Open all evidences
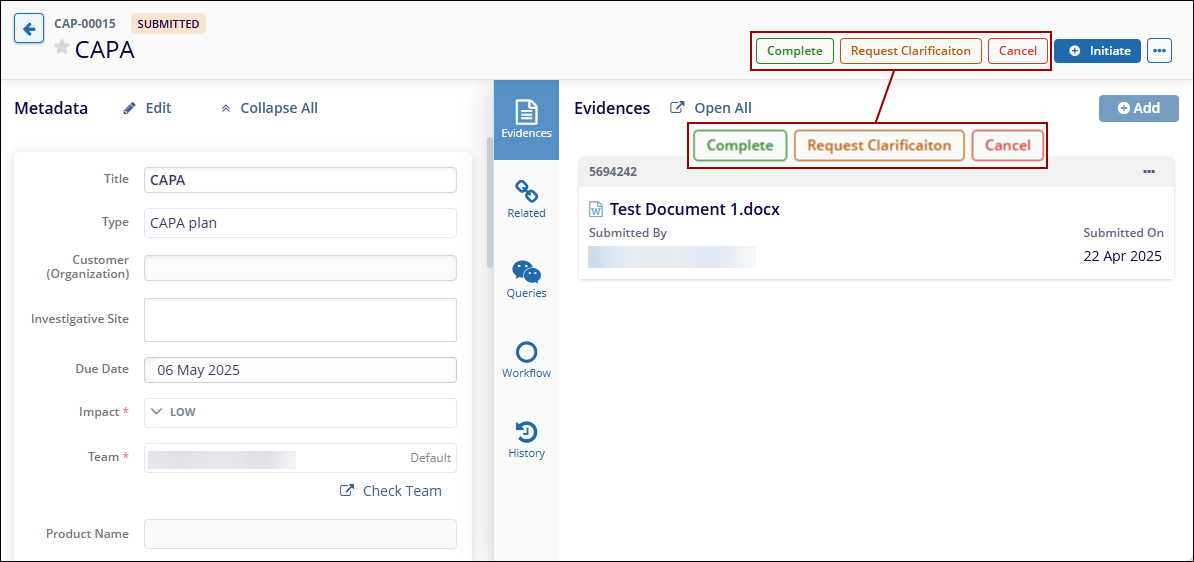Image resolution: width=1194 pixels, height=562 pixels. (x=711, y=108)
